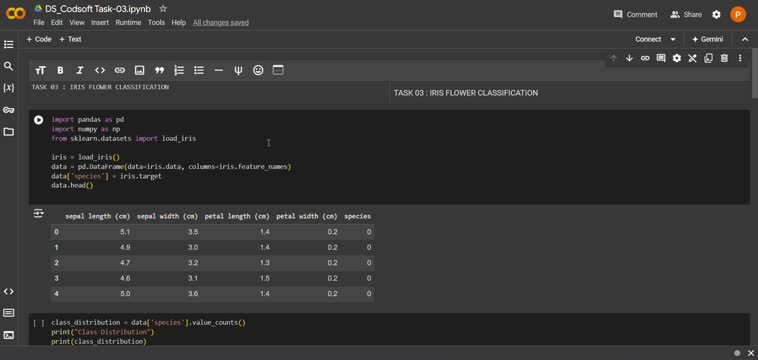Image resolution: width=758 pixels, height=360 pixels.
Task: Collapse the header with chevron
Action: pyautogui.click(x=745, y=39)
